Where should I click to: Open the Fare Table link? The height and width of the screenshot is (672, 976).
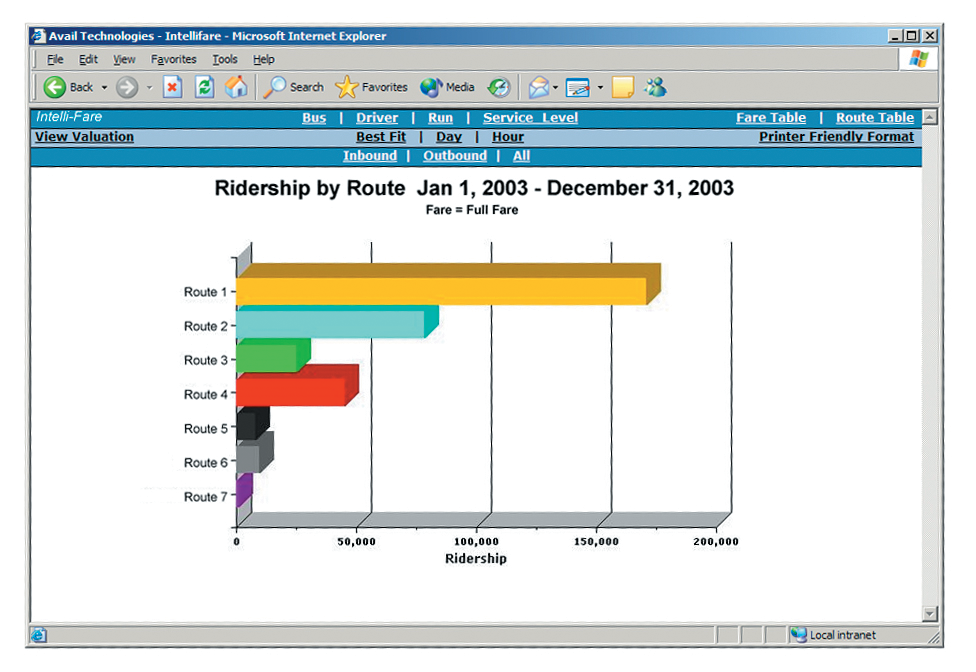pos(770,118)
